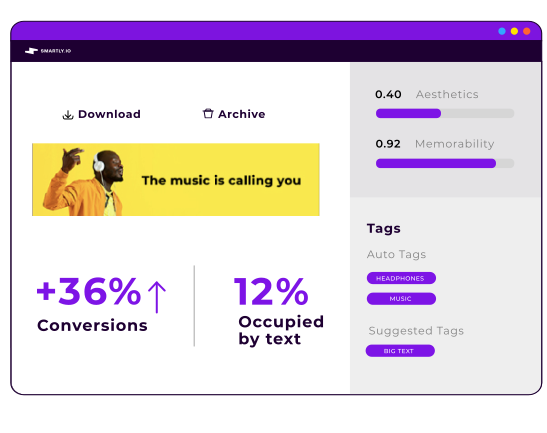Open the yellow music ad banner
Screen dimensions: 547x433
pyautogui.click(x=176, y=179)
